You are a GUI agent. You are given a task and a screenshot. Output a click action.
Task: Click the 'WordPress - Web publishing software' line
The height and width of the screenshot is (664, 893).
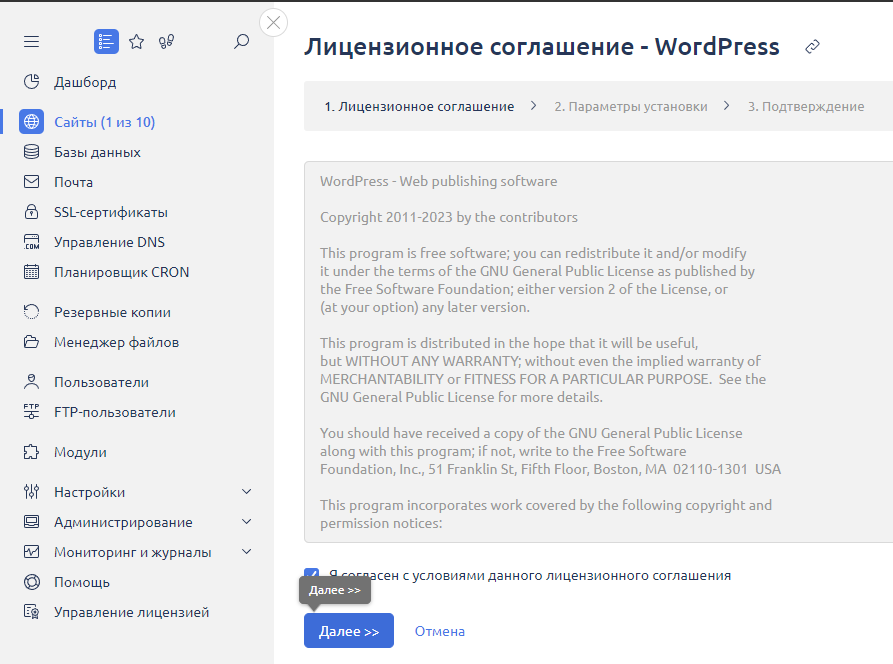439,181
